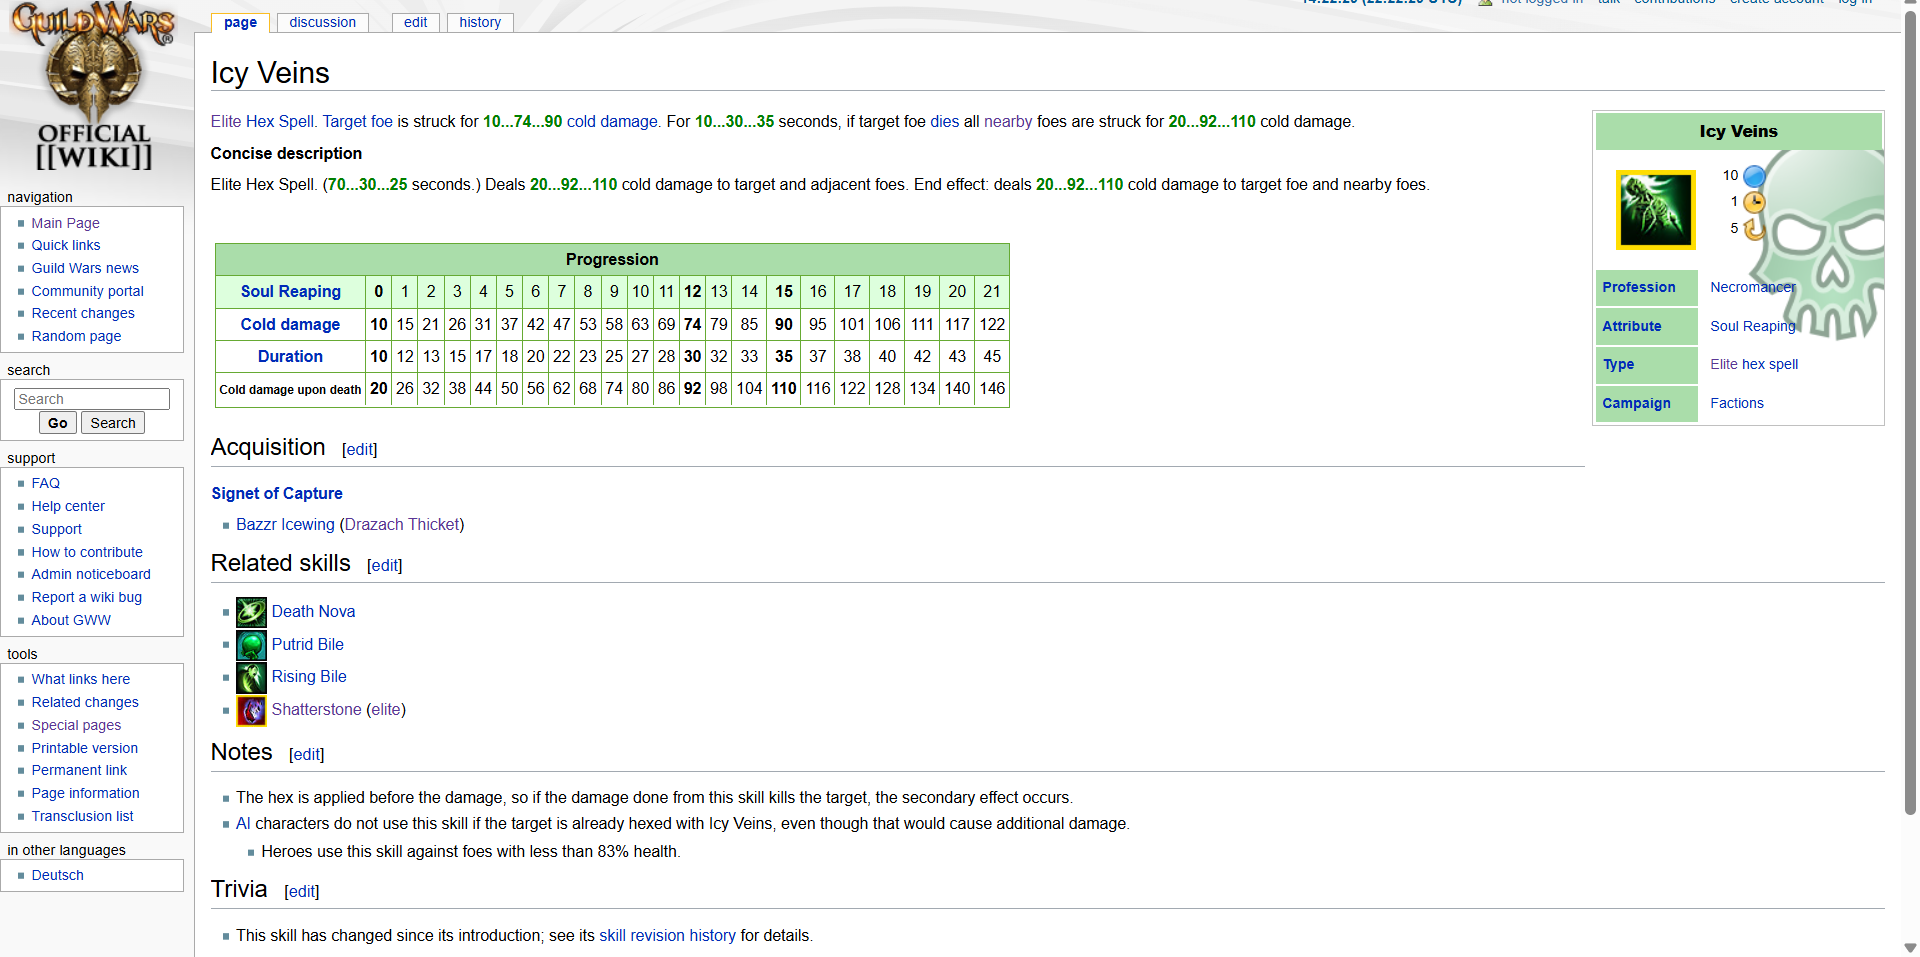This screenshot has height=957, width=1920.
Task: Click the Support link in sidebar
Action: (56, 529)
